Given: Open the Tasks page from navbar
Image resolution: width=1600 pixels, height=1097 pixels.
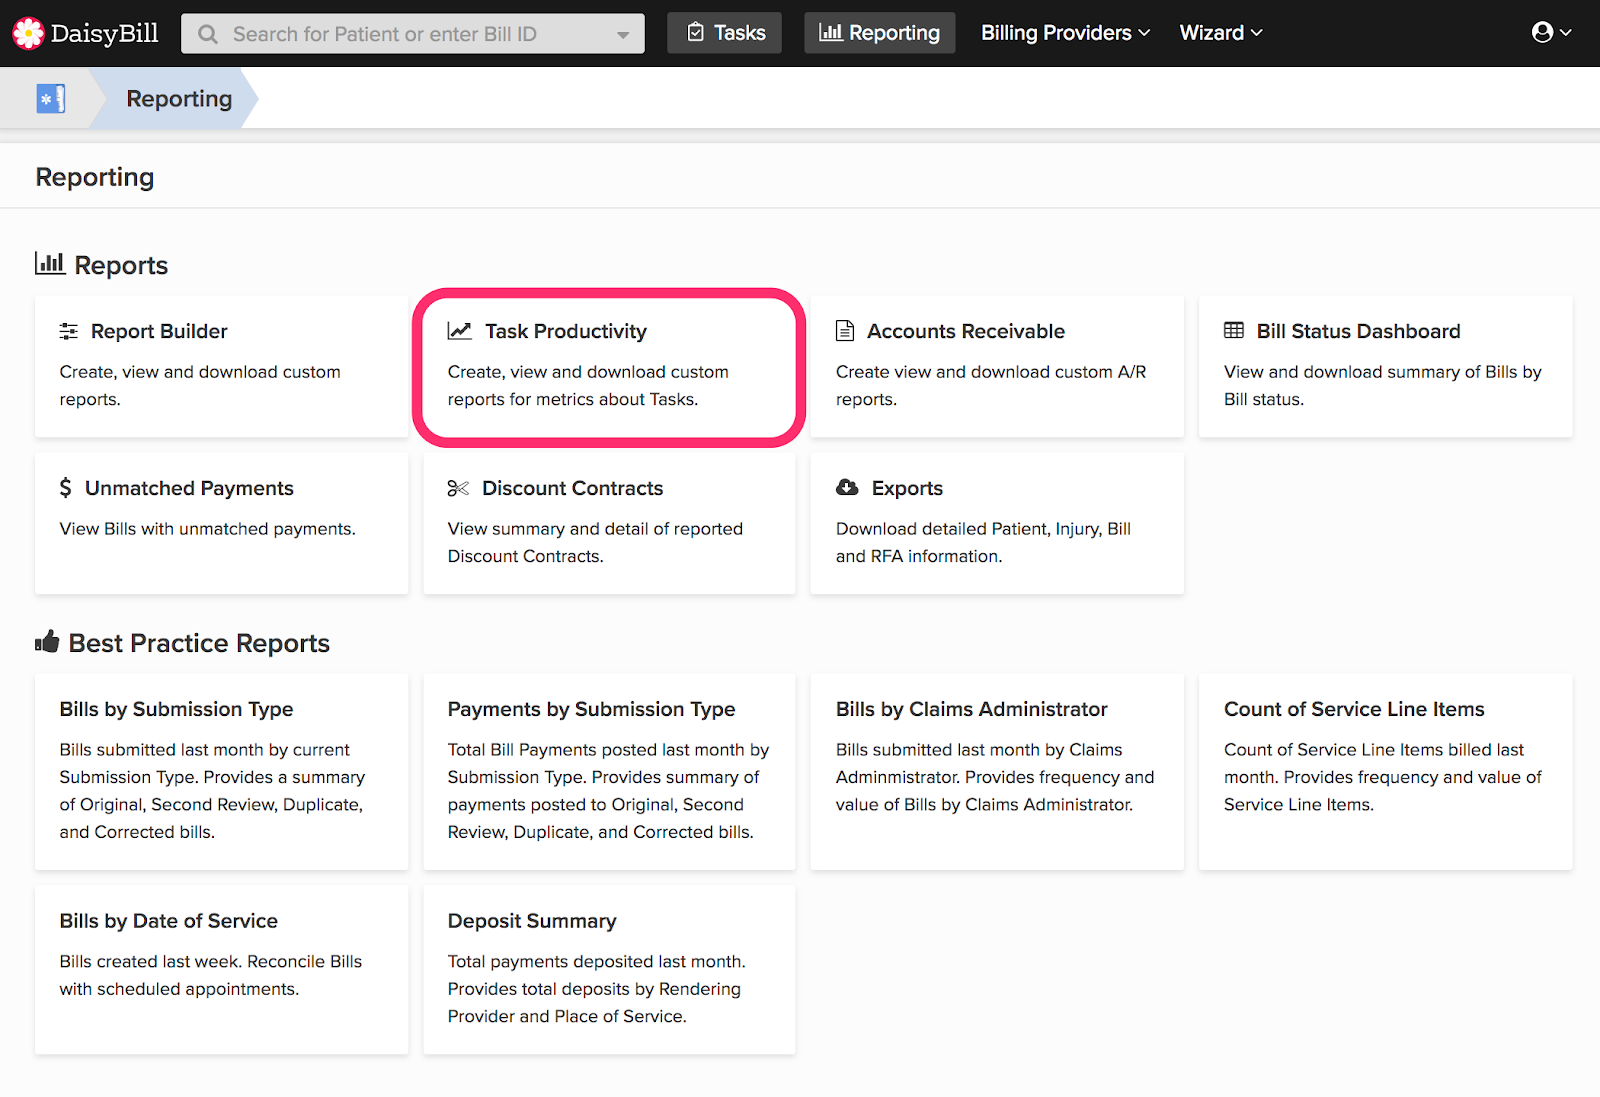Looking at the screenshot, I should 725,33.
